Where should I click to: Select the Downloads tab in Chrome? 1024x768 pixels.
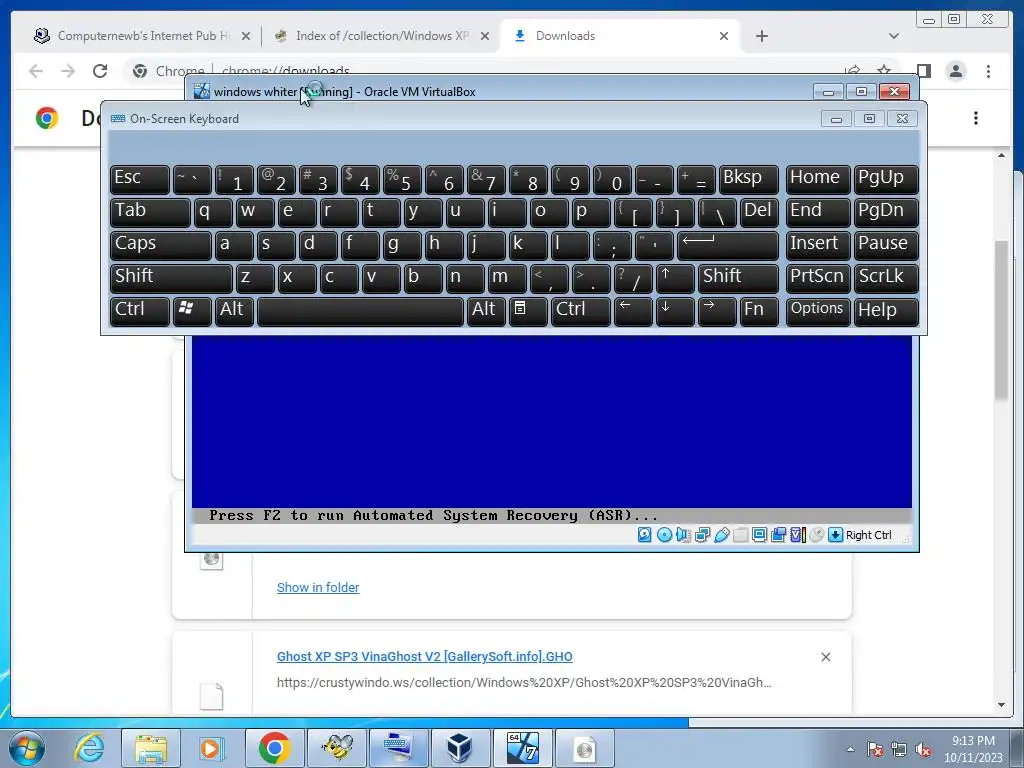[620, 36]
